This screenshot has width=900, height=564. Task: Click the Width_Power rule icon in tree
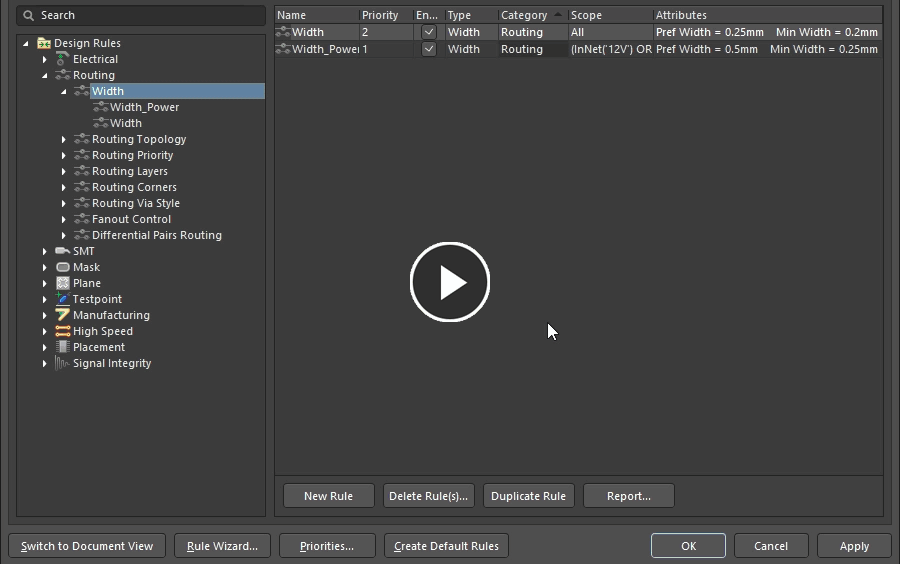point(100,107)
